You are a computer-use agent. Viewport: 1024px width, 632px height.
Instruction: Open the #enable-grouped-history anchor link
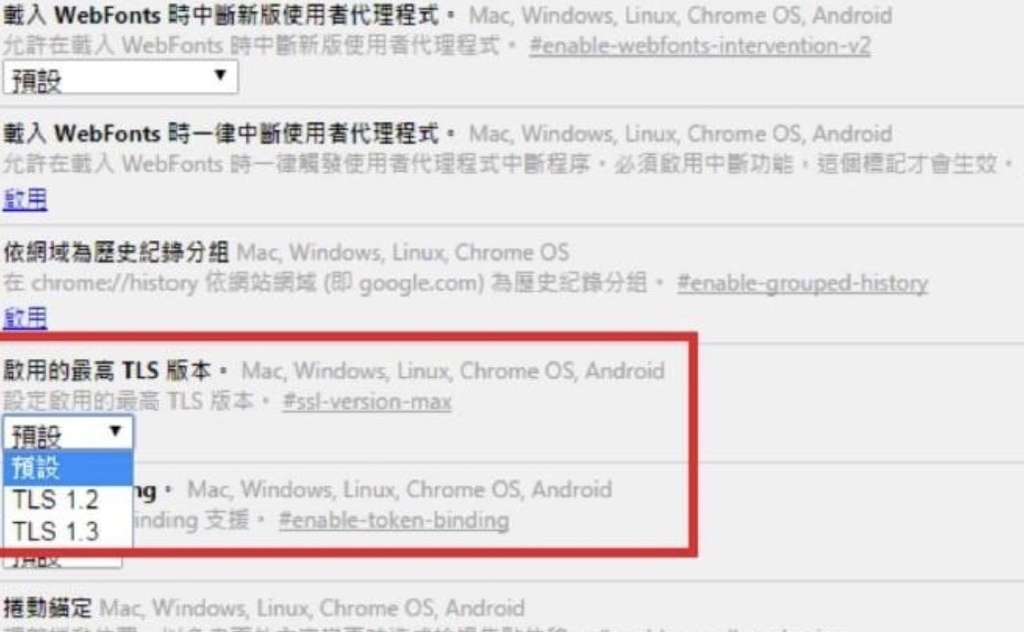pyautogui.click(x=802, y=283)
